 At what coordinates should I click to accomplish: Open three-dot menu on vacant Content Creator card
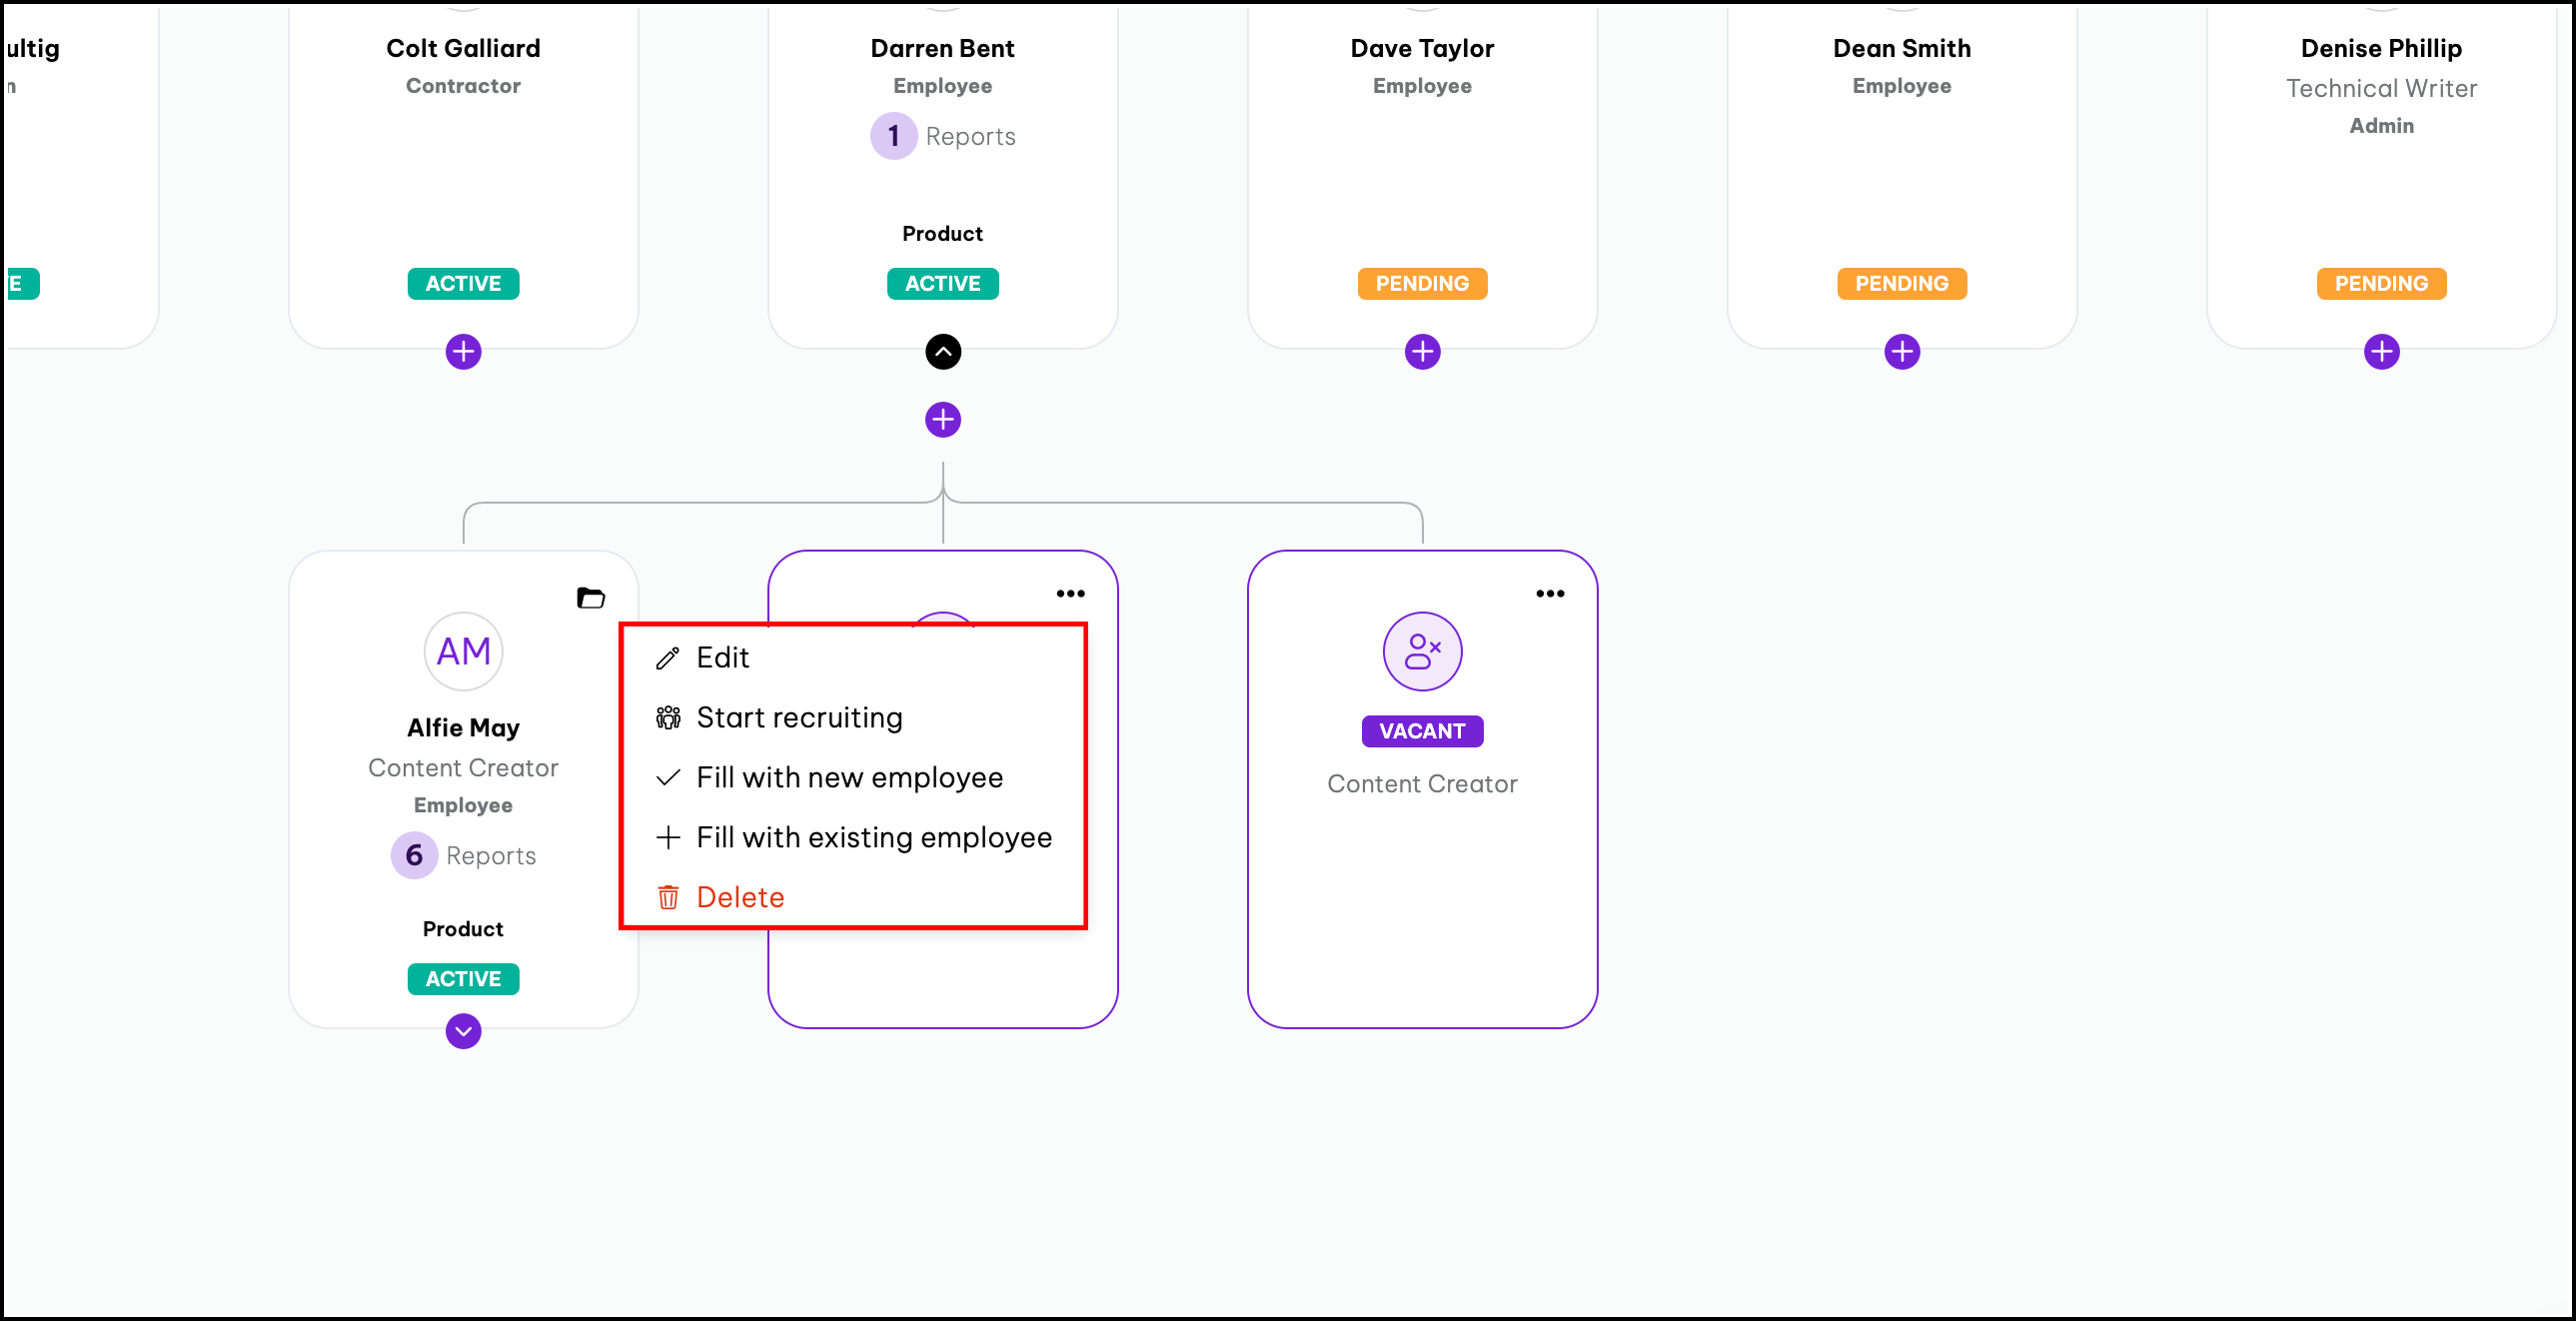(x=1549, y=594)
